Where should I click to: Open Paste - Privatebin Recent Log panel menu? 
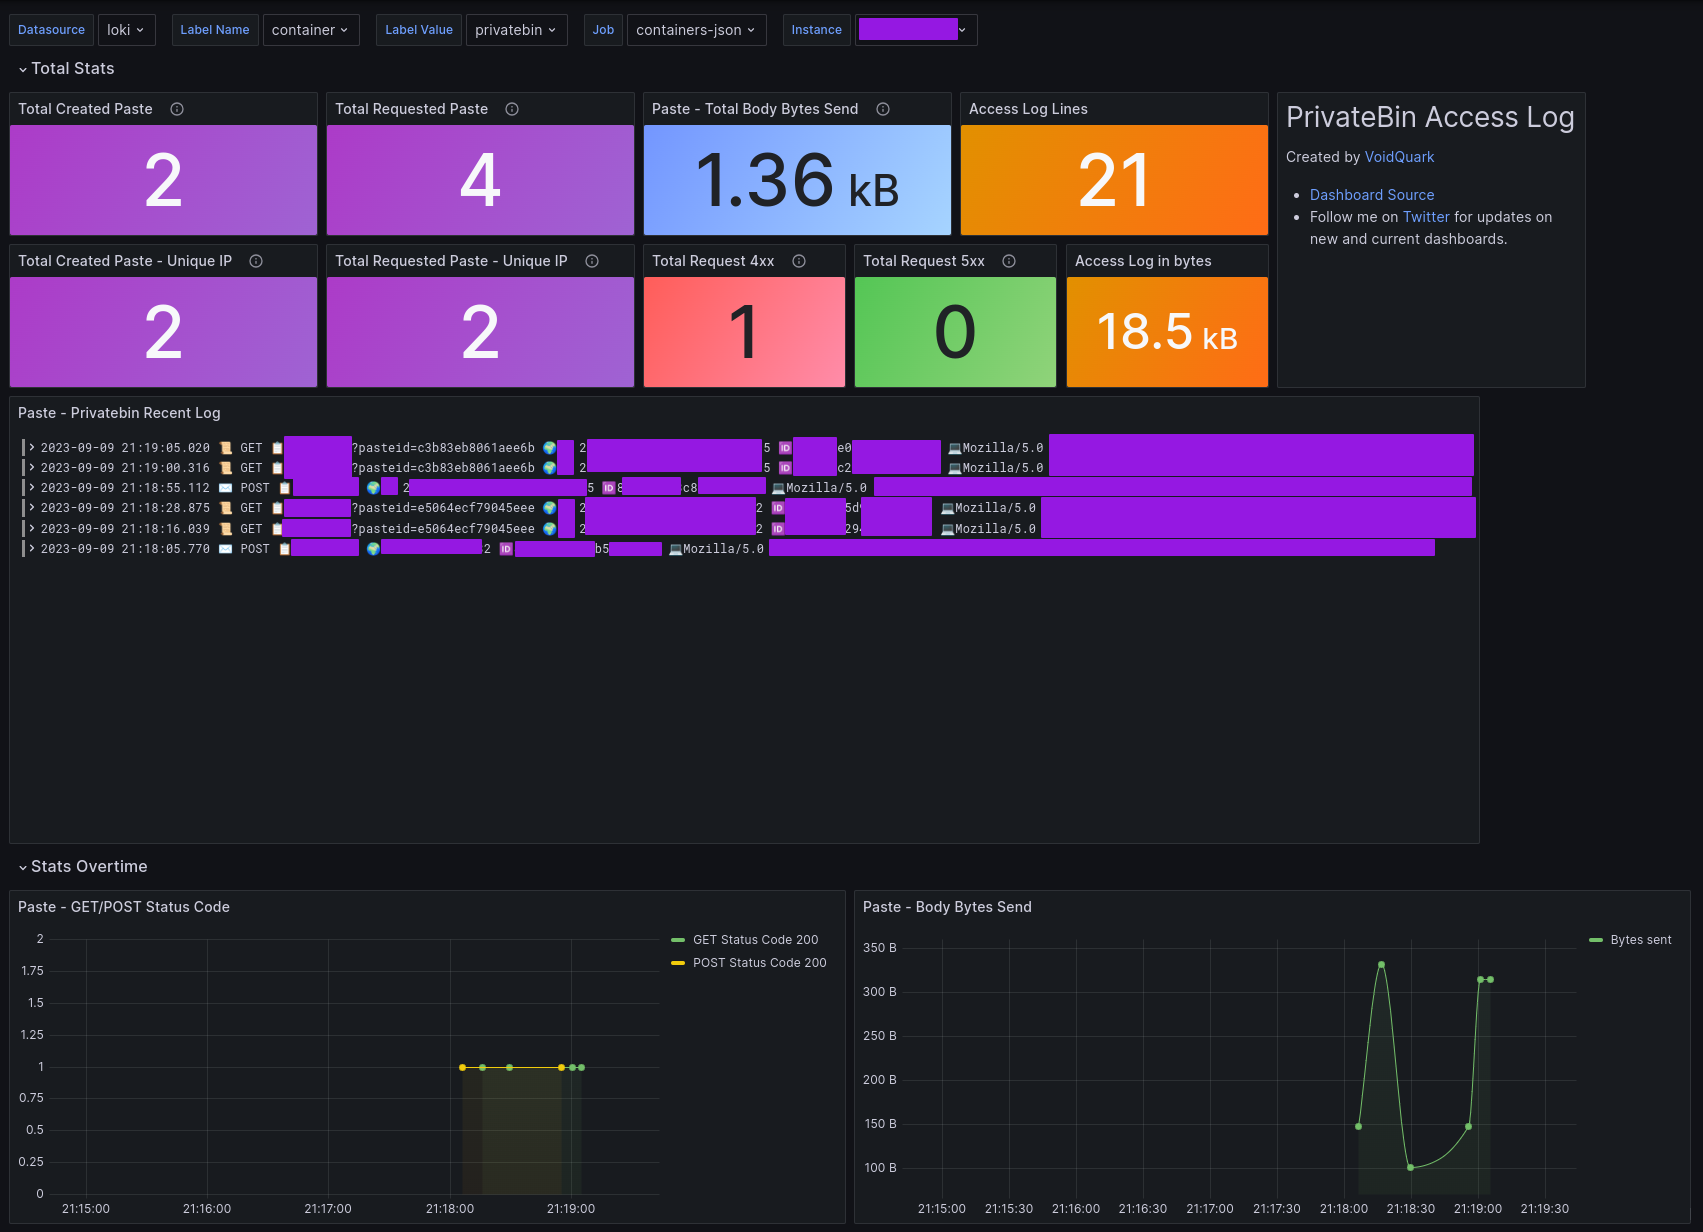[119, 413]
